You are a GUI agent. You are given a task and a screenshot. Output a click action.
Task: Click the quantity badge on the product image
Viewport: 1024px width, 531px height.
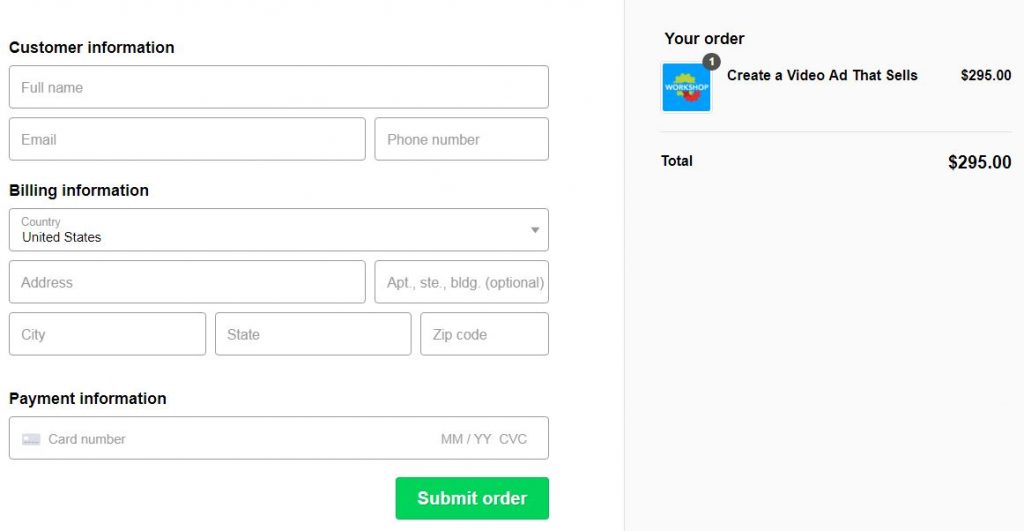pyautogui.click(x=711, y=62)
